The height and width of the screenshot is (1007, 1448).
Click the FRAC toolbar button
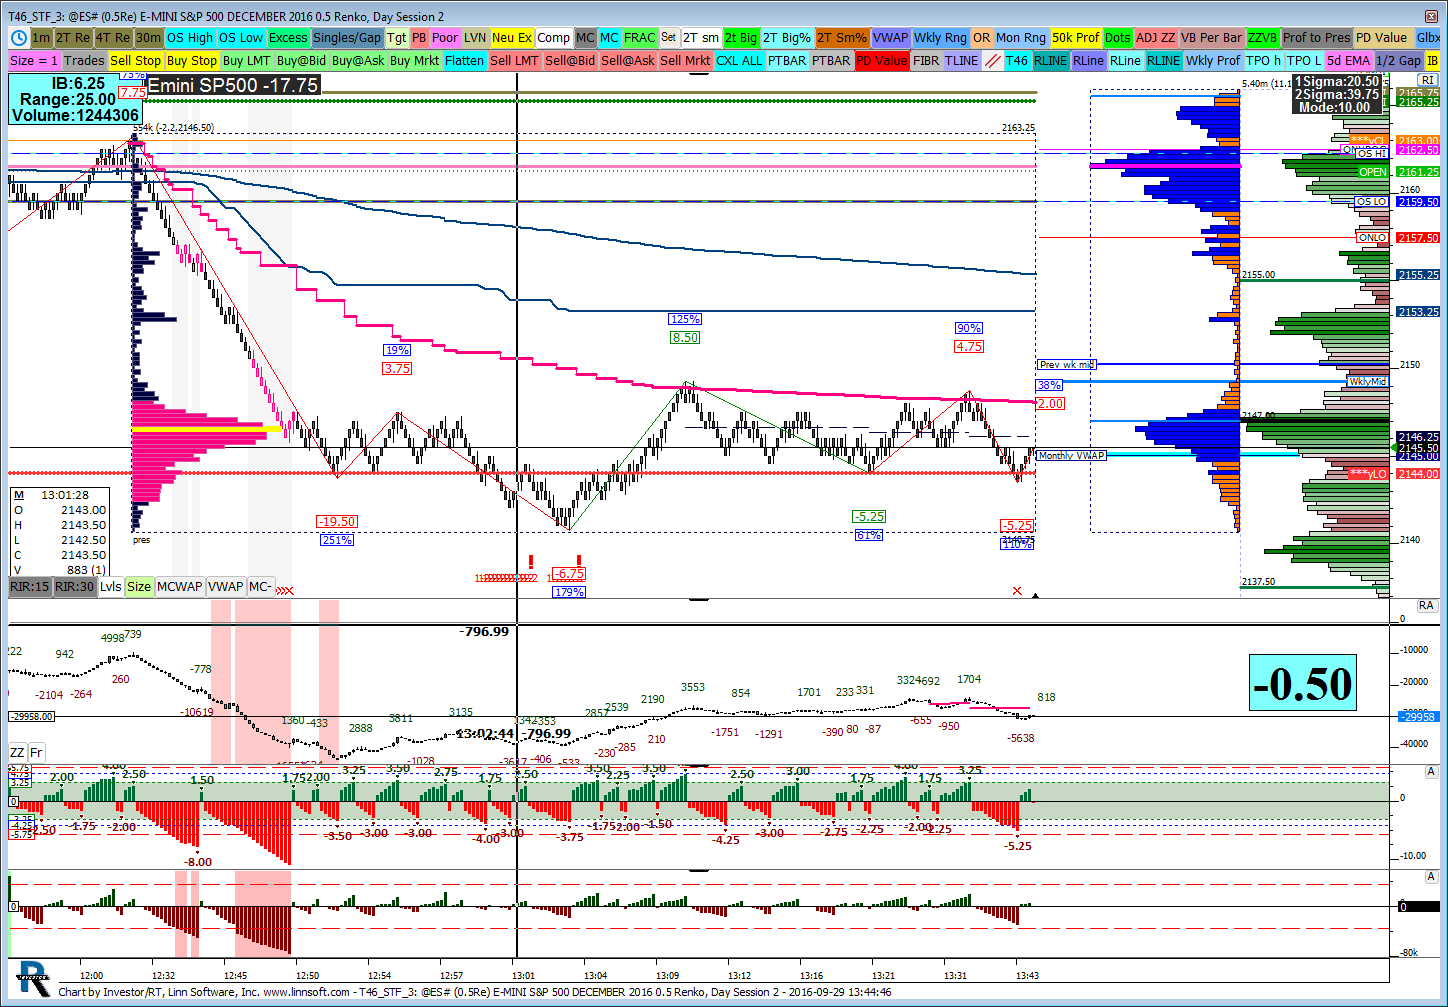coord(640,38)
